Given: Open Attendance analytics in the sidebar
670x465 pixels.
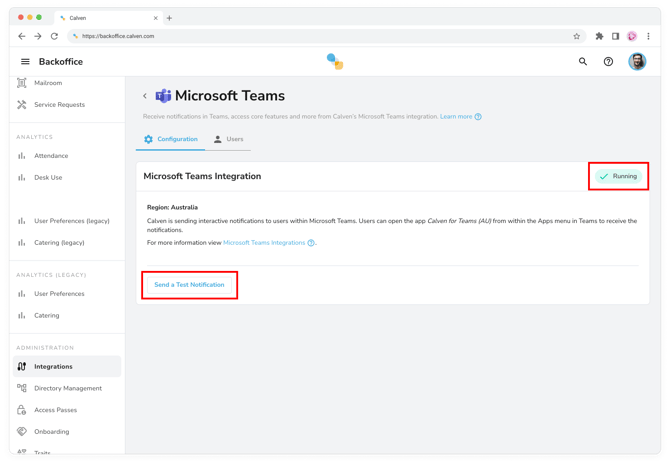Looking at the screenshot, I should pos(51,156).
